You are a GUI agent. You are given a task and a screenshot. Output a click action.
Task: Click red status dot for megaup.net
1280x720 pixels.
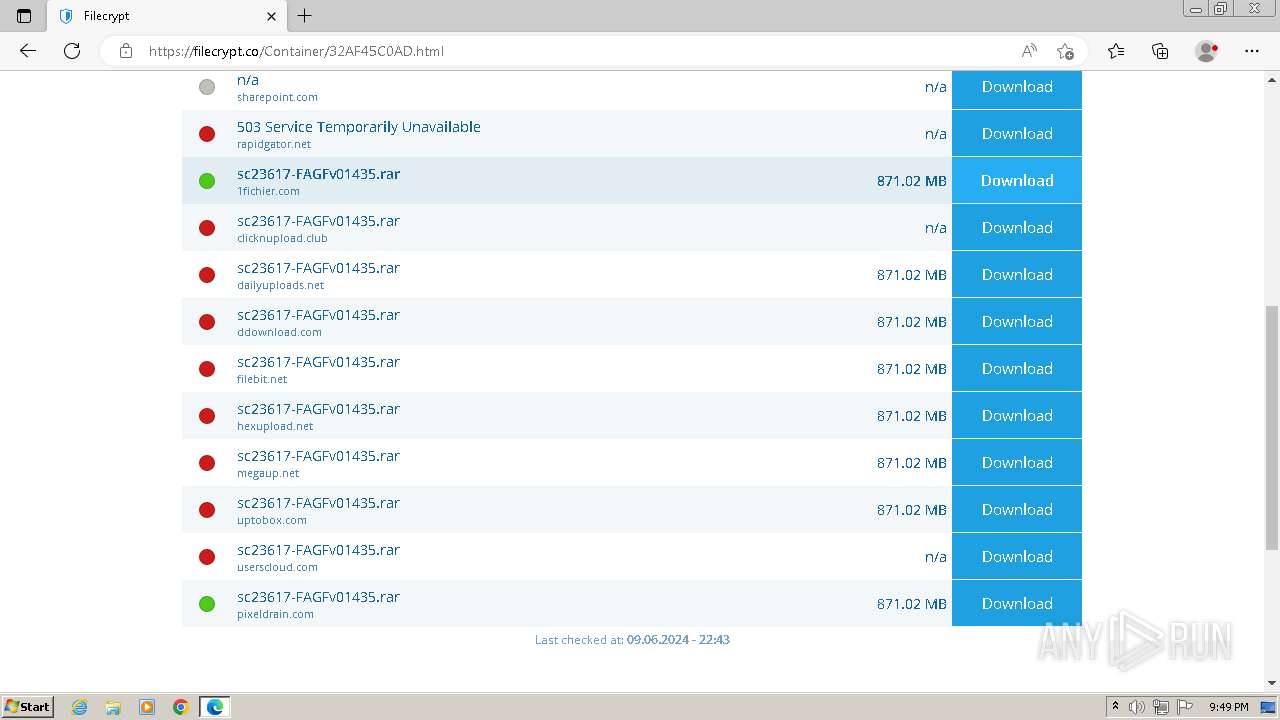[x=207, y=463]
